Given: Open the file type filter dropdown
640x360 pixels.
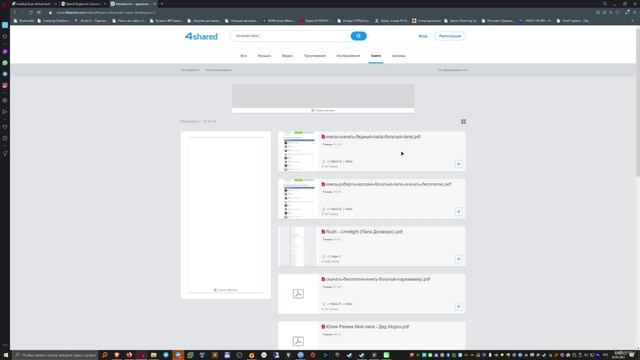Looking at the screenshot, I should 190,70.
